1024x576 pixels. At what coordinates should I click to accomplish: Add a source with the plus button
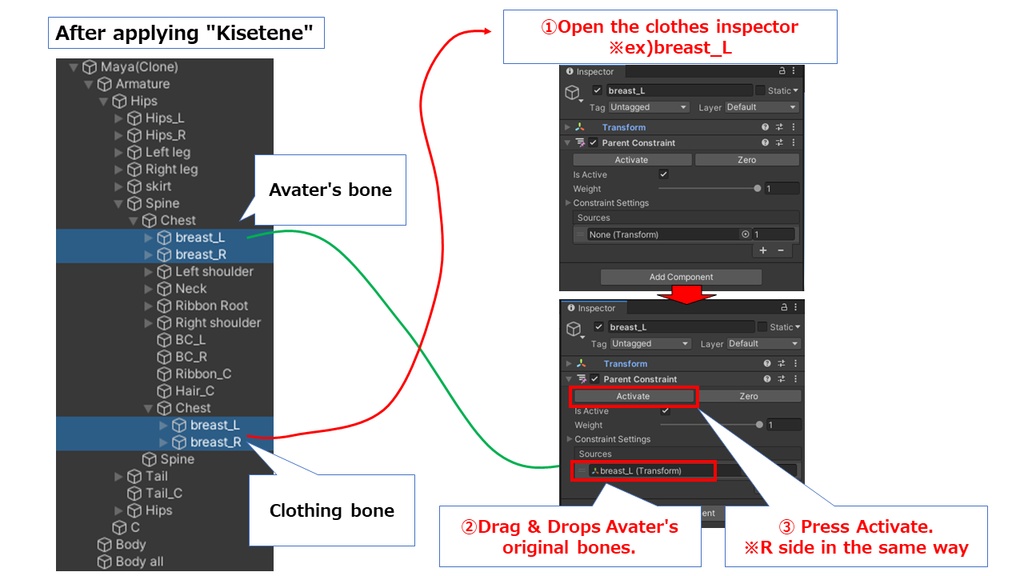coord(763,250)
